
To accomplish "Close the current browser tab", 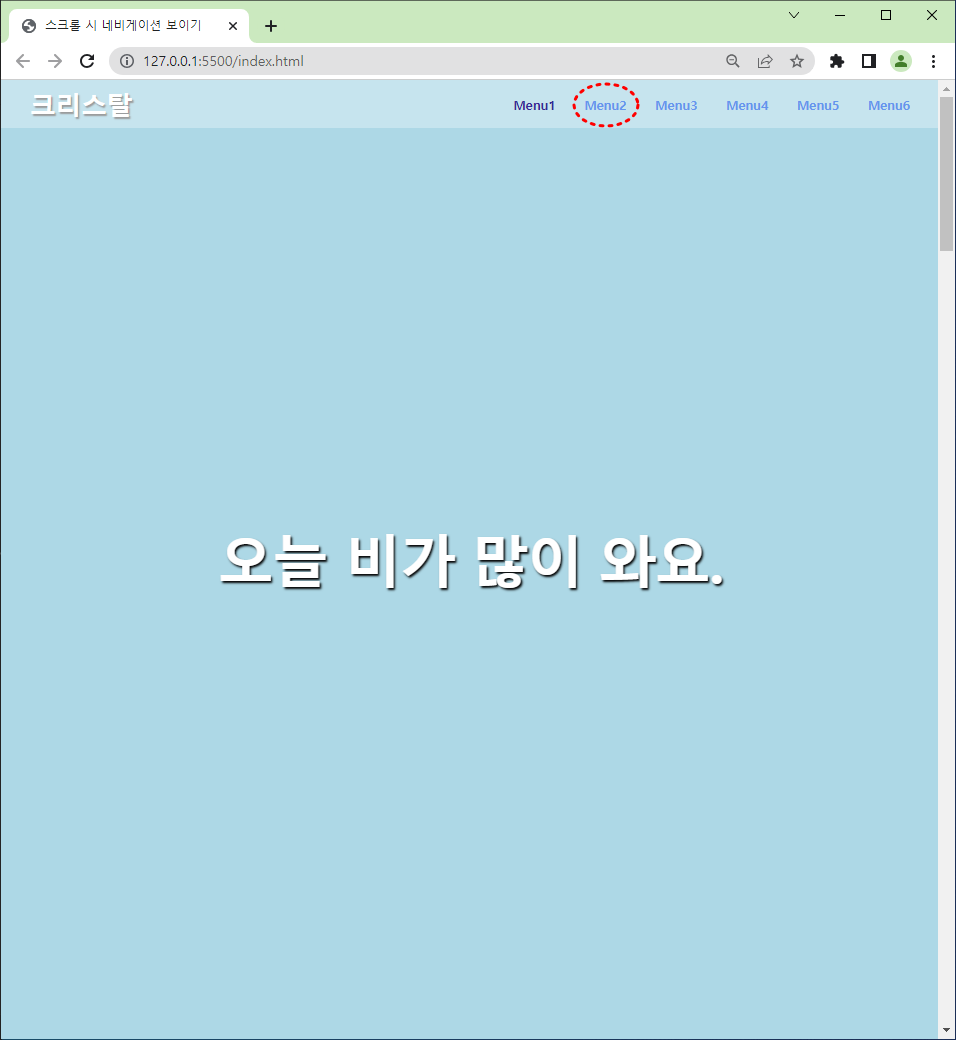I will point(233,26).
